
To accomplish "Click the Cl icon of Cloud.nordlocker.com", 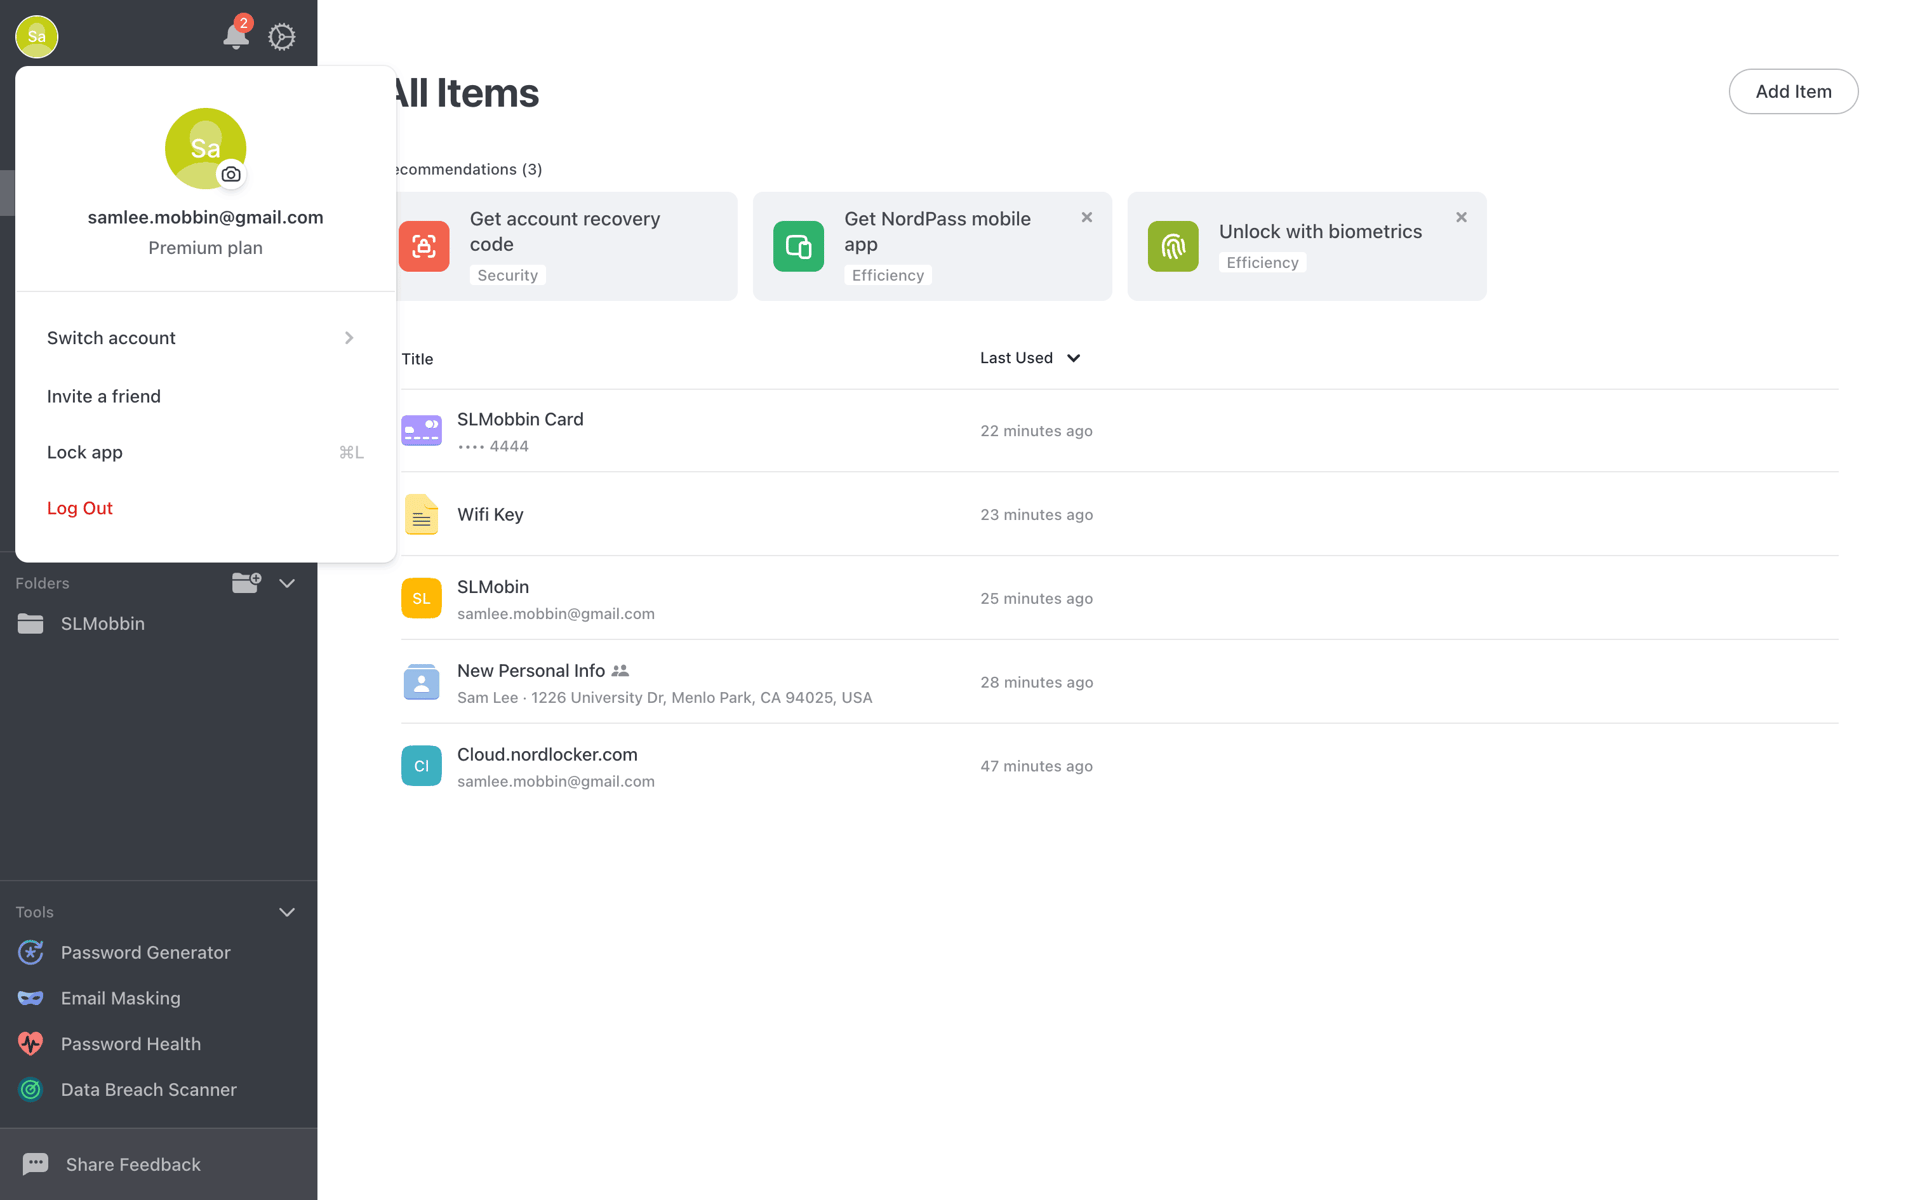I will (421, 766).
